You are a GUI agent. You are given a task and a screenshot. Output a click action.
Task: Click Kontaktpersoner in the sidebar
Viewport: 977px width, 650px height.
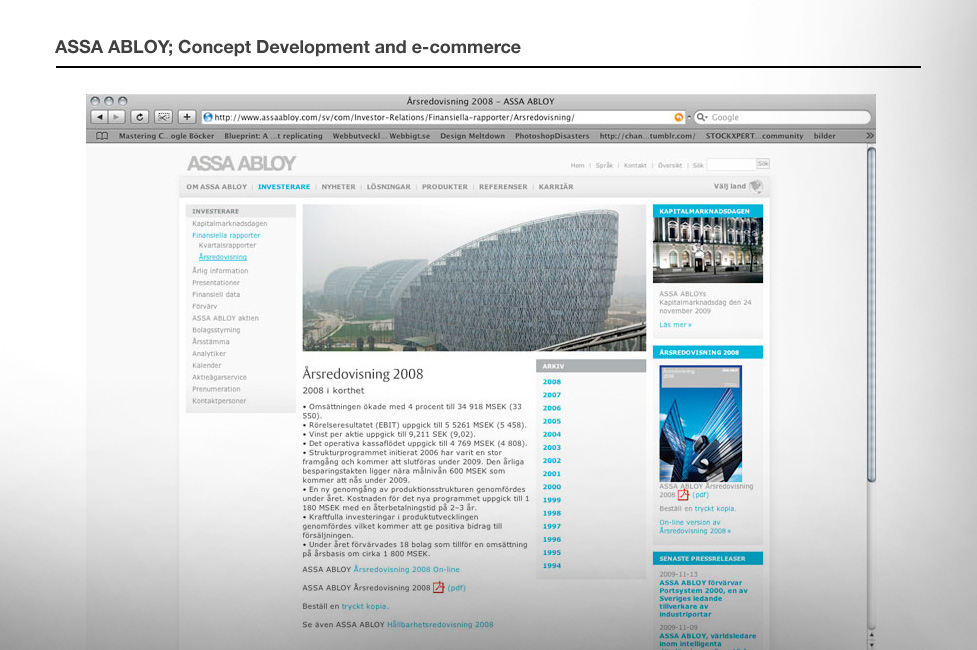pyautogui.click(x=219, y=401)
